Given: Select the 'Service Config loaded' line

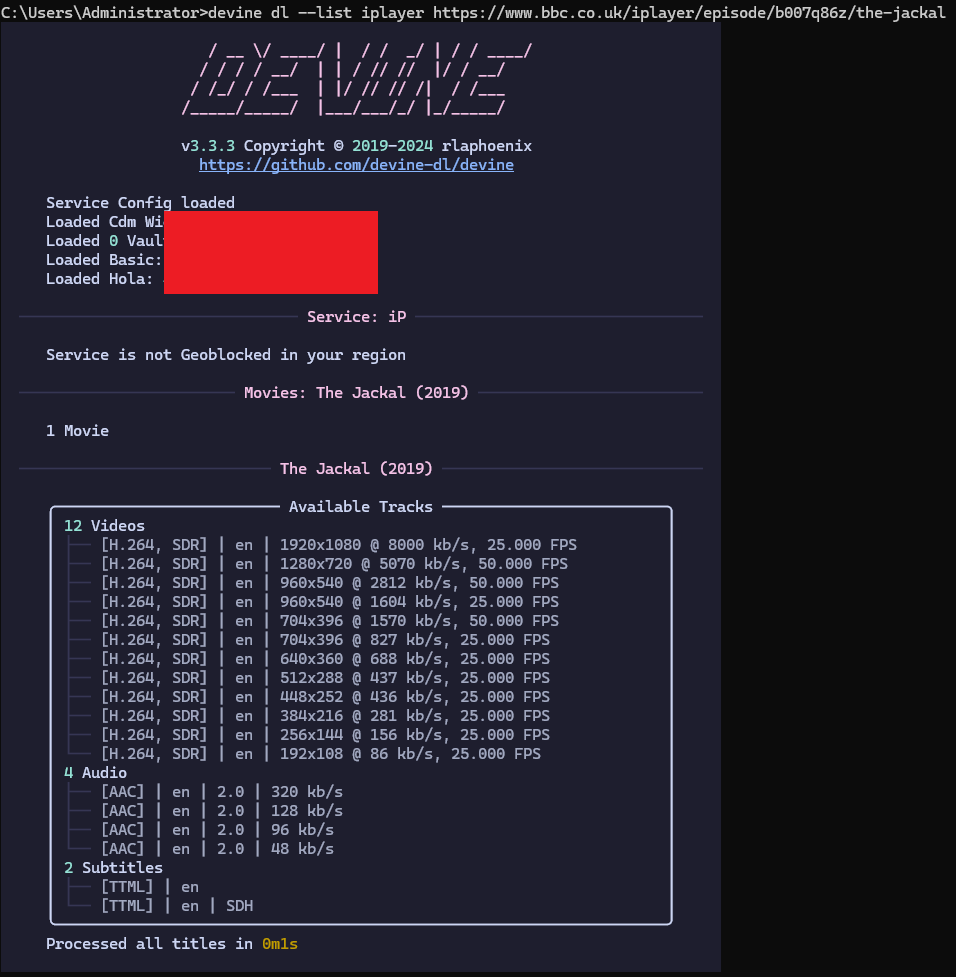Looking at the screenshot, I should tap(140, 203).
